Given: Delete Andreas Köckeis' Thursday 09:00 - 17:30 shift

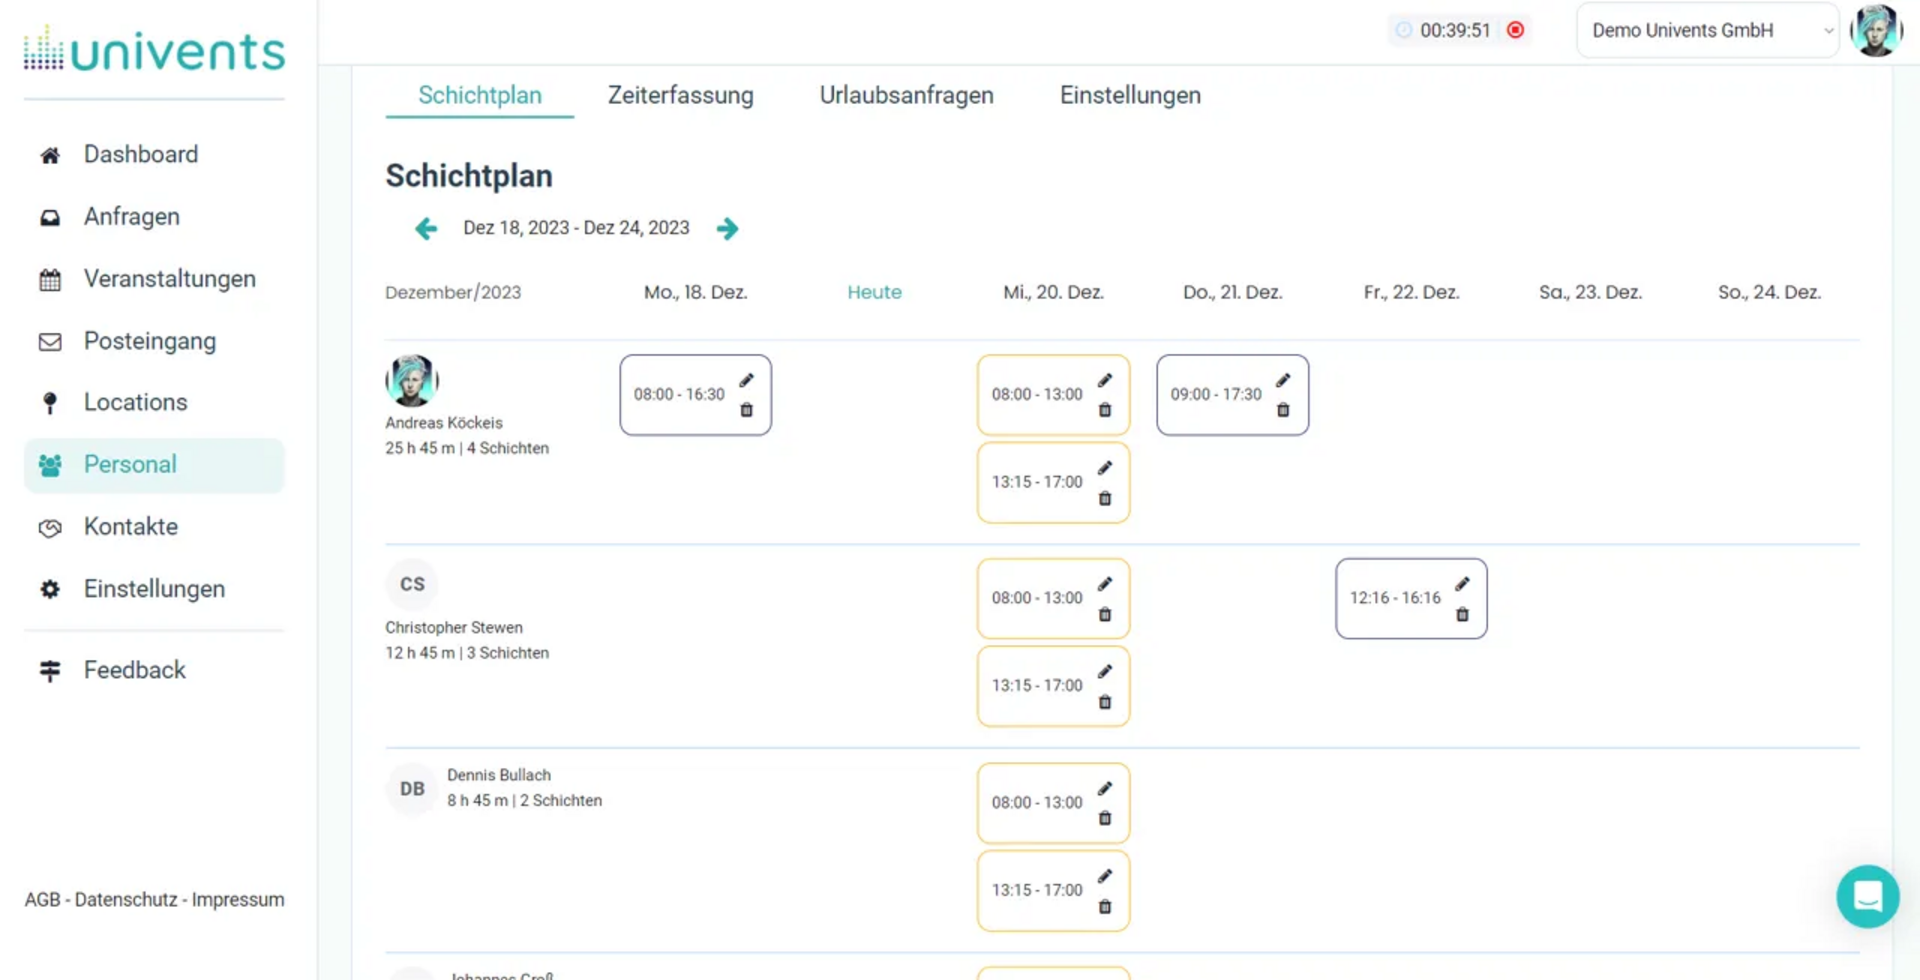Looking at the screenshot, I should click(1283, 410).
